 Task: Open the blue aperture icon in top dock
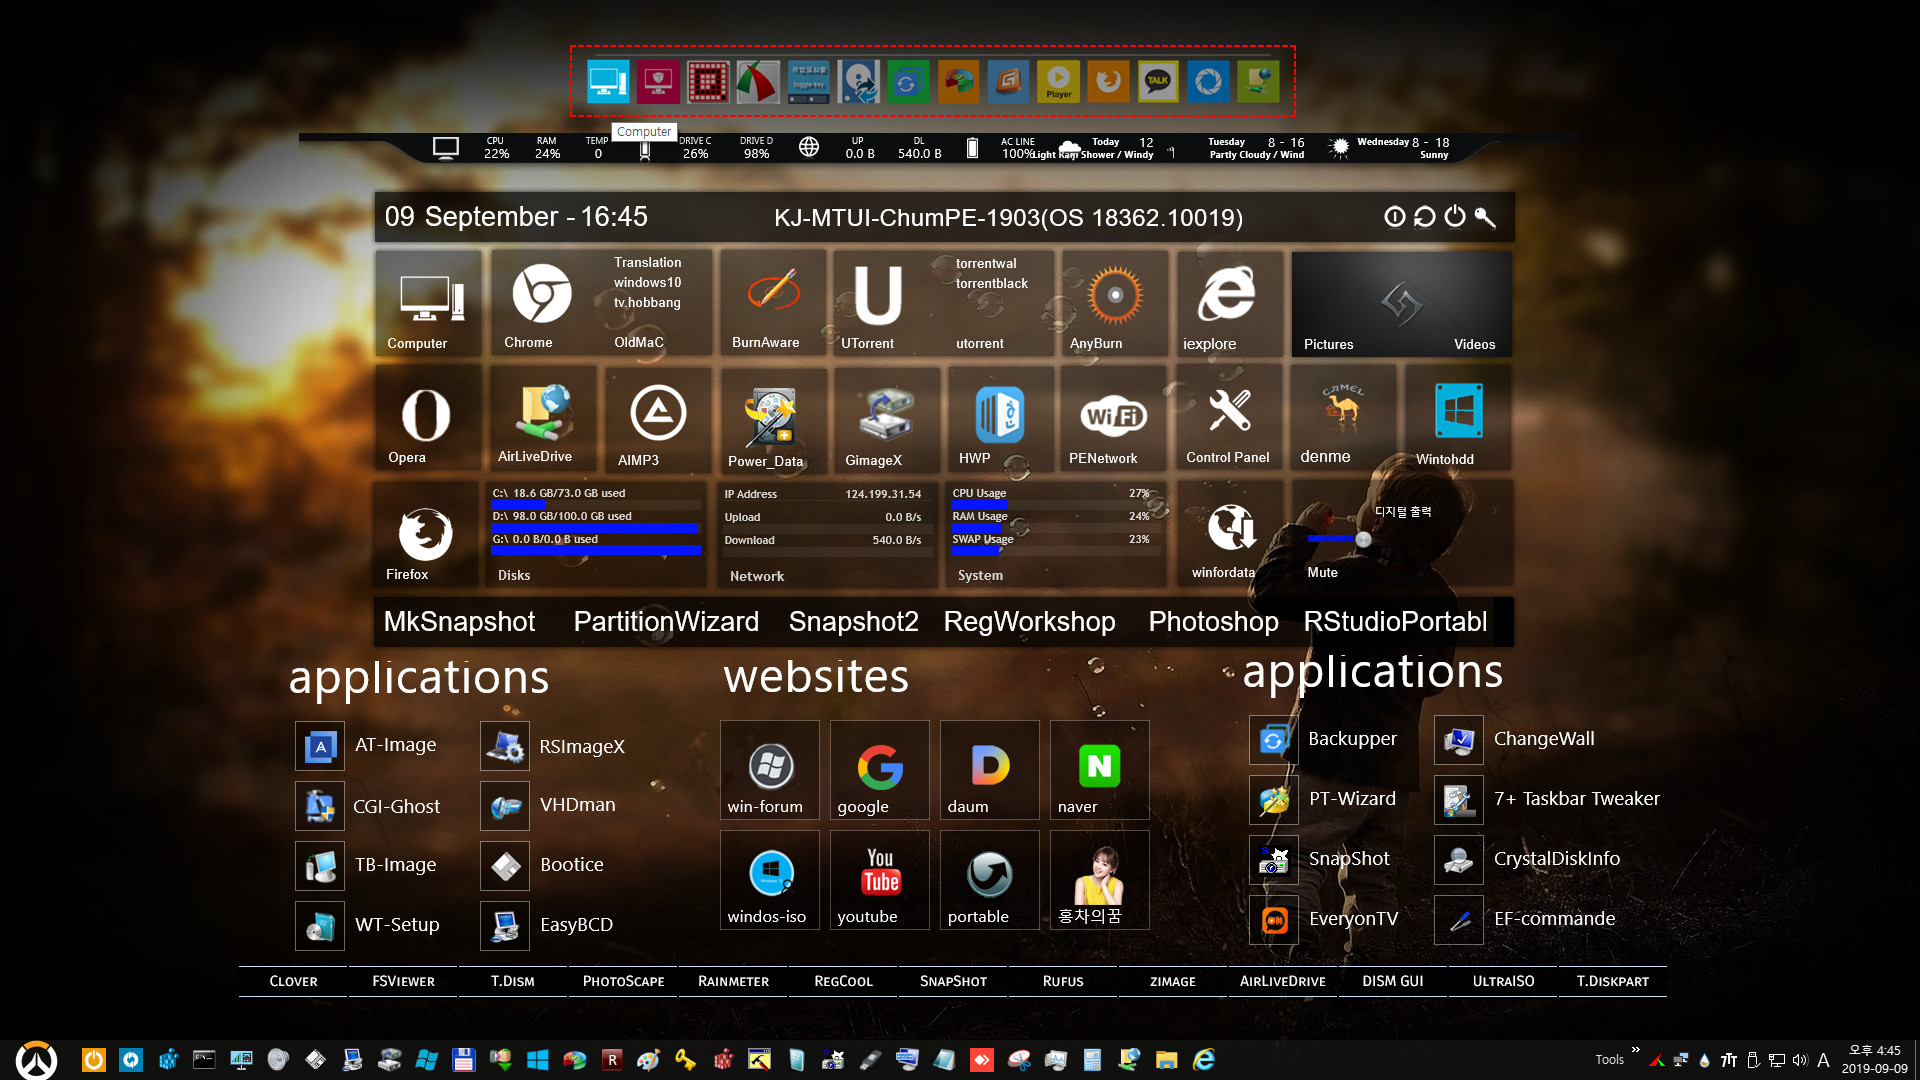click(x=1208, y=81)
